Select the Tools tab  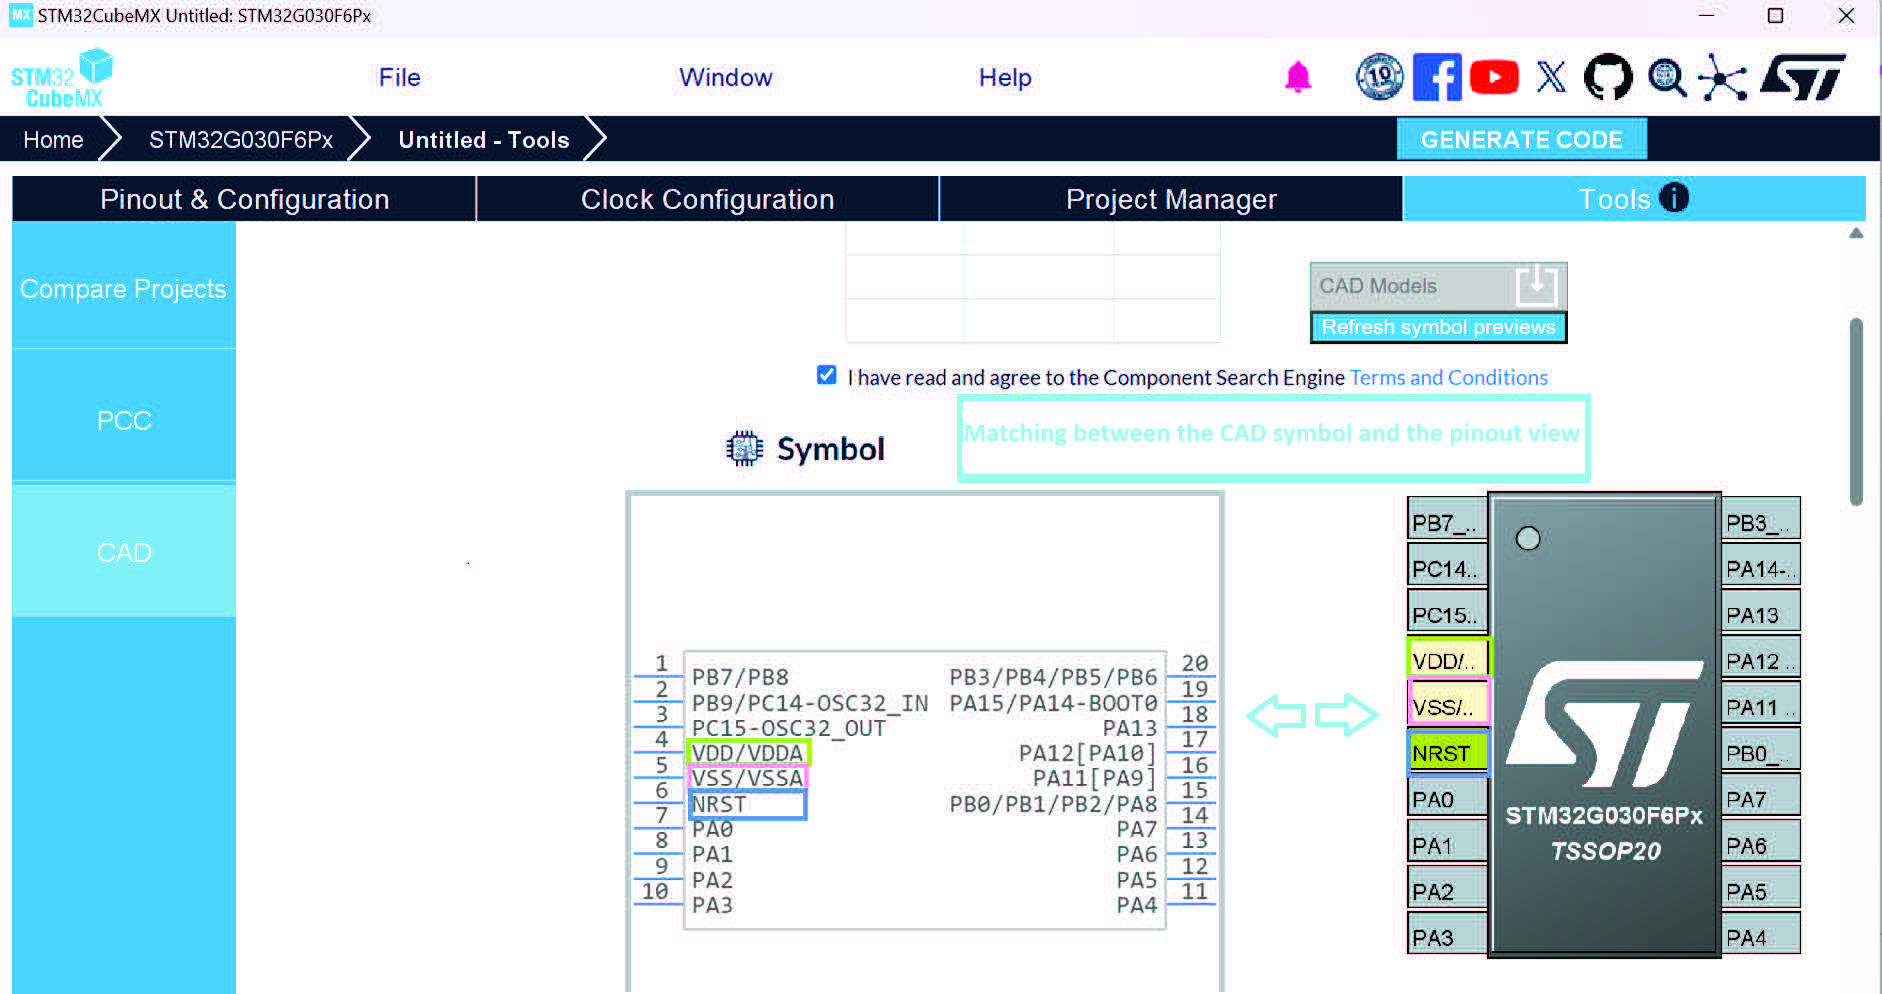click(x=1634, y=199)
